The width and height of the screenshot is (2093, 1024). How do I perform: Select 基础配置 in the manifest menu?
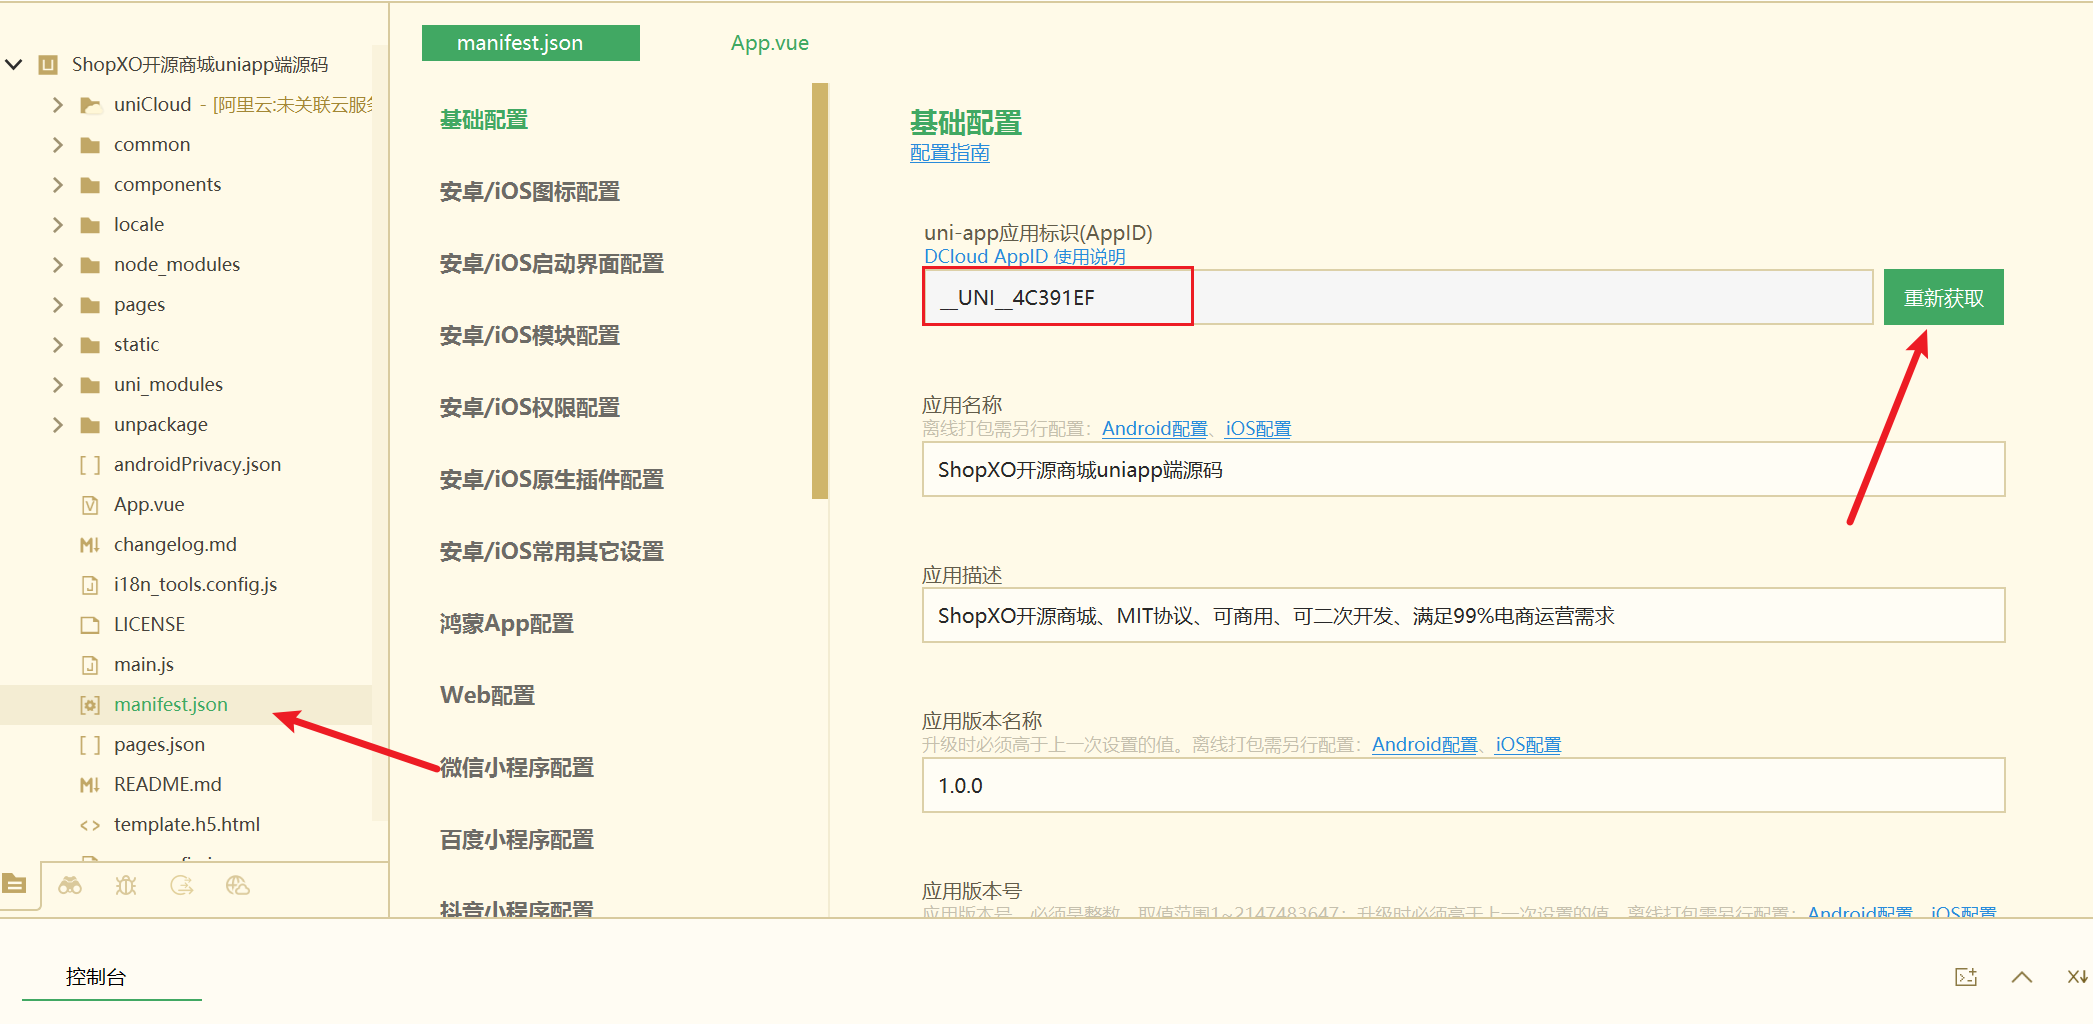[484, 120]
